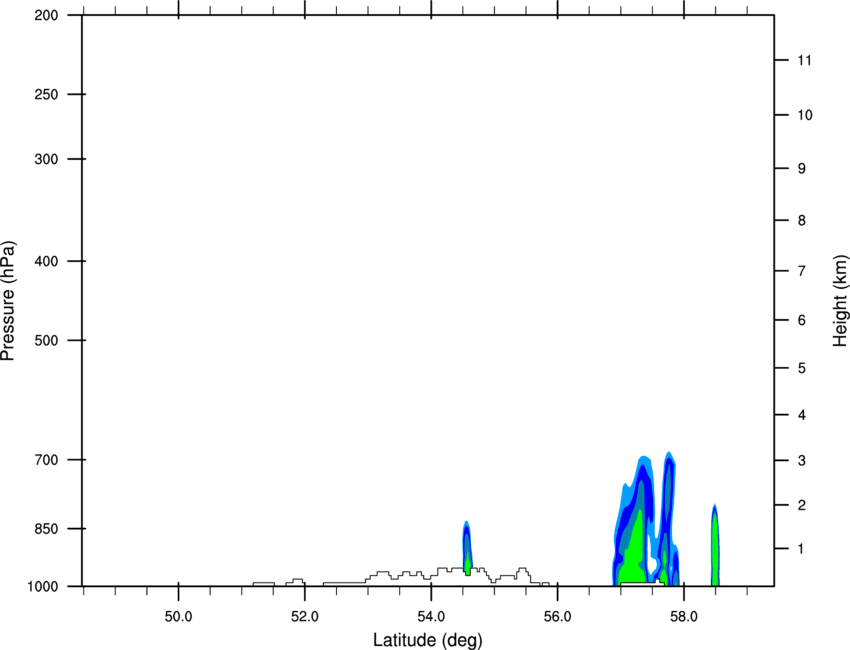
Task: Select the 200 pressure tick label
Action: pyautogui.click(x=46, y=15)
